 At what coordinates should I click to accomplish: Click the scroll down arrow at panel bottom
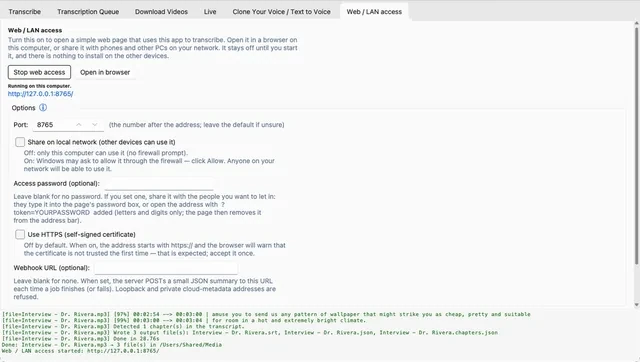tap(636, 305)
